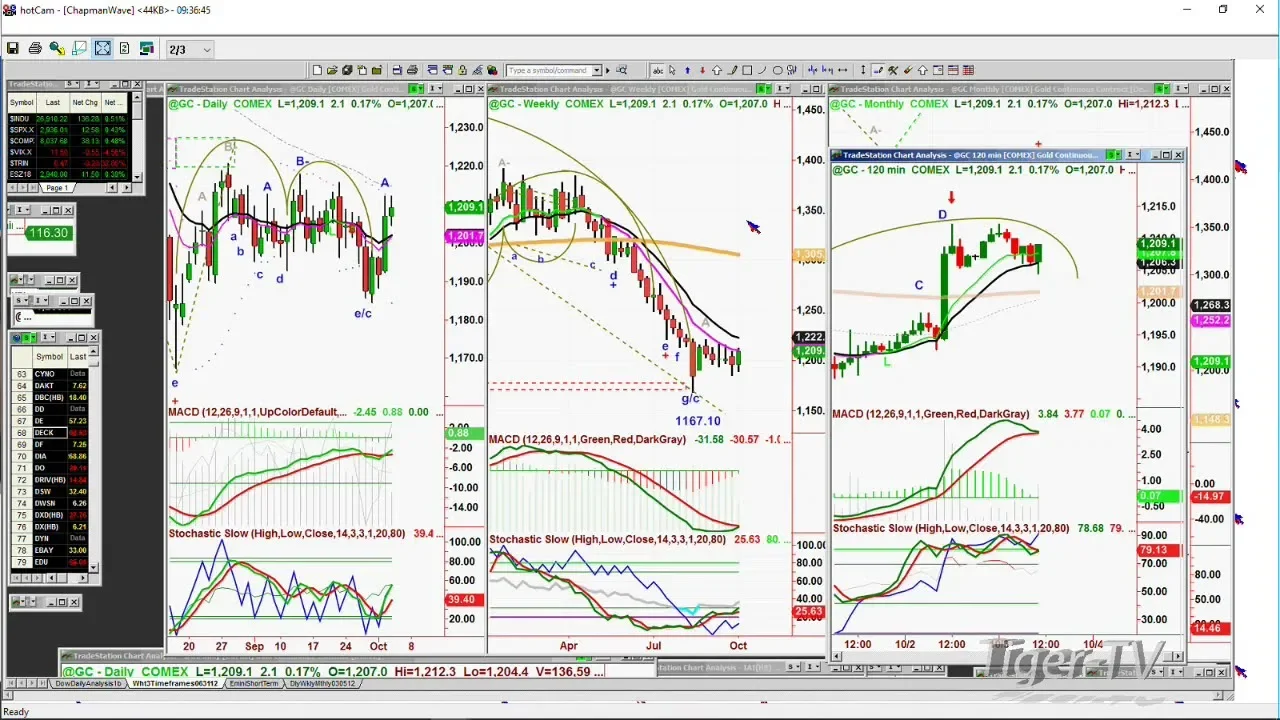Click the New document icon in TradeStation toolbar
Screen dimensions: 1280x720
click(x=317, y=70)
